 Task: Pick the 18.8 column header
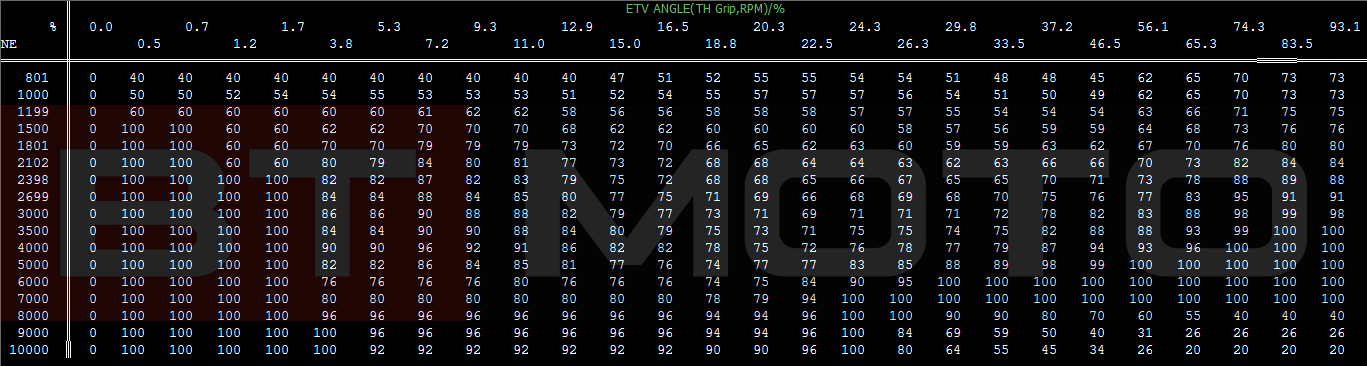point(721,44)
